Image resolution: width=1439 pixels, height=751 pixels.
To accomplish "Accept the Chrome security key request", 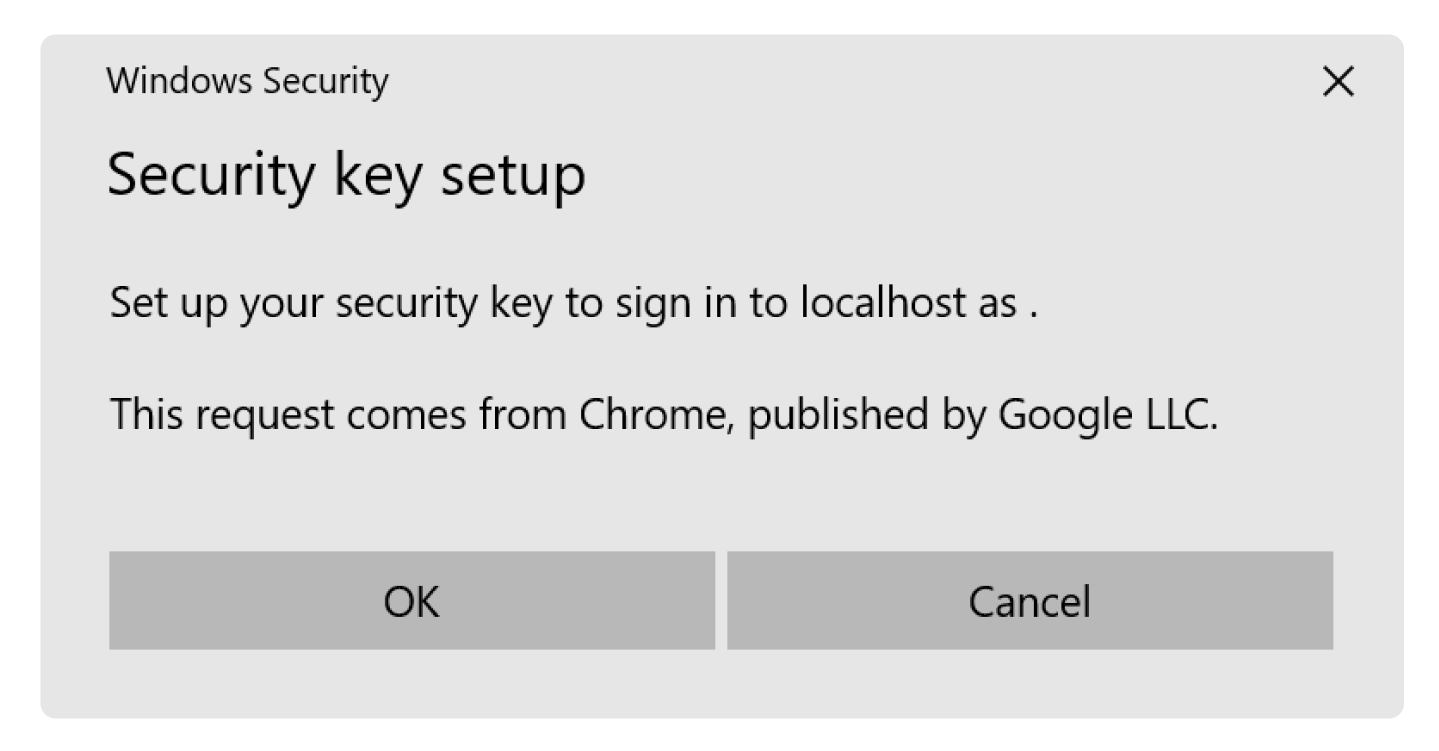I will tap(411, 600).
